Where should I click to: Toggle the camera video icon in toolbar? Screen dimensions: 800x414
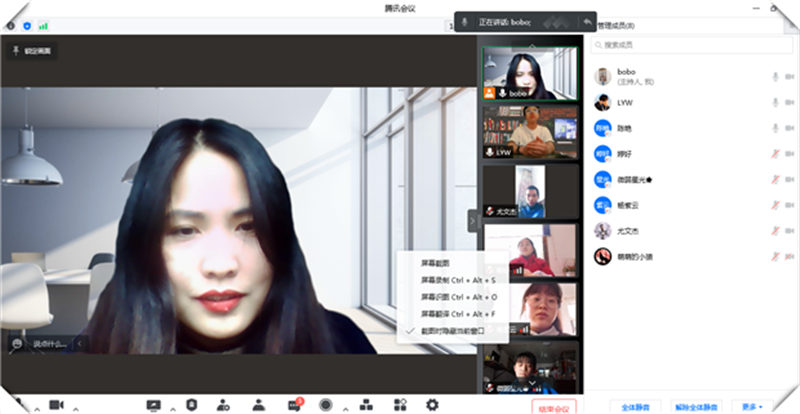pyautogui.click(x=56, y=405)
